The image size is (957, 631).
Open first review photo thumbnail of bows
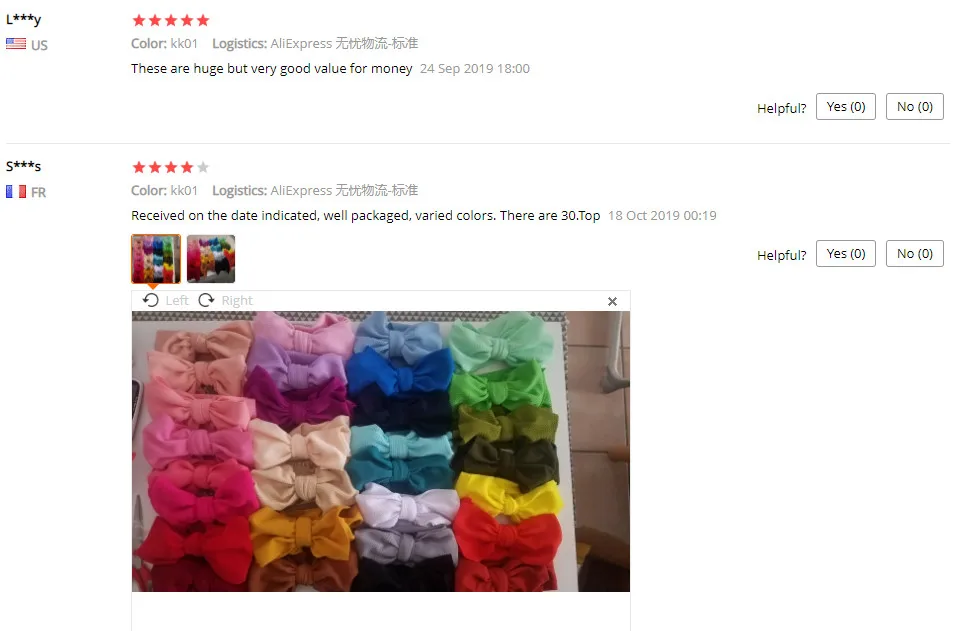[x=156, y=259]
